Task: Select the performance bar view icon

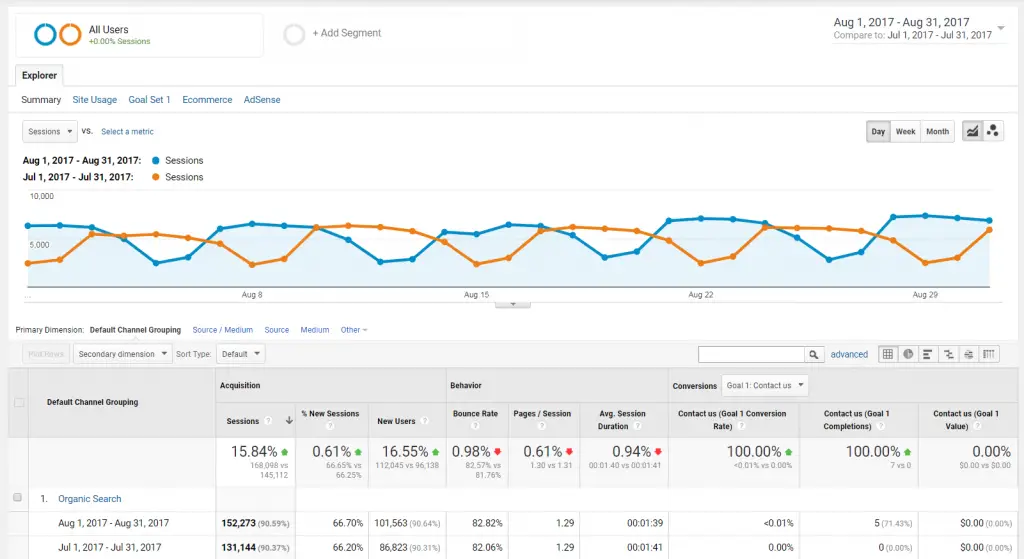Action: [927, 354]
